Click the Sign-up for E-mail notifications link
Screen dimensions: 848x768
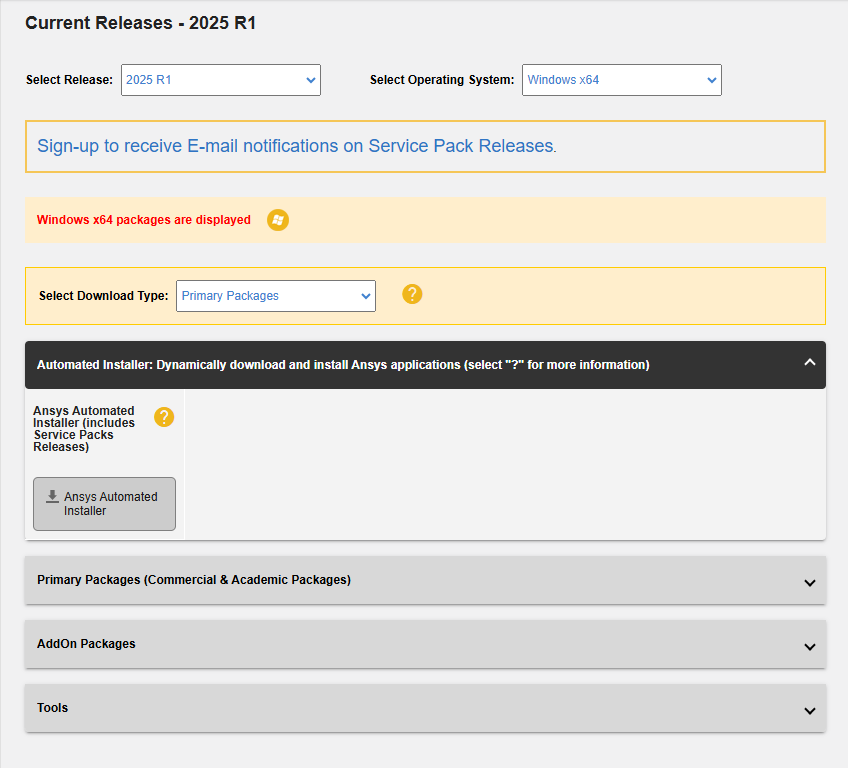[x=296, y=146]
